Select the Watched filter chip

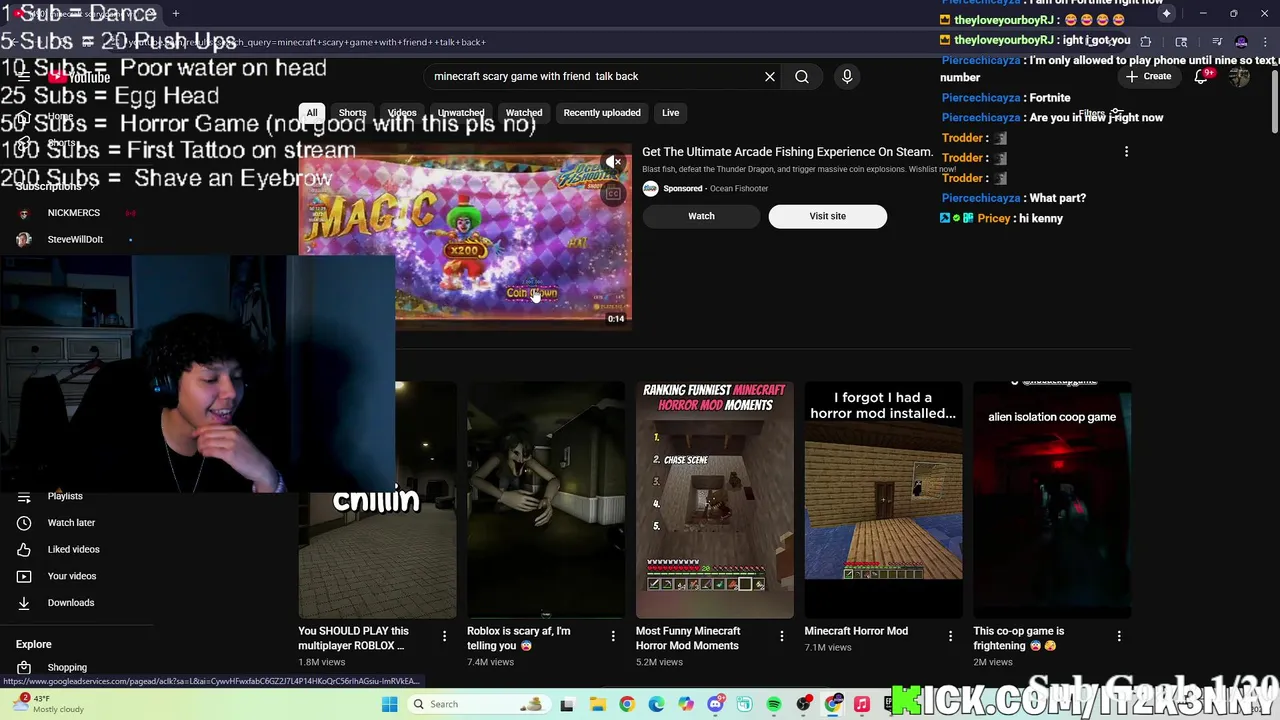(524, 113)
